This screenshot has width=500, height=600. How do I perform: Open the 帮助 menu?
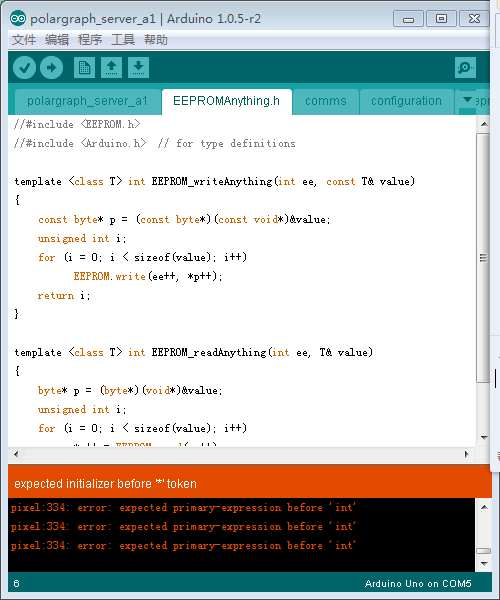(156, 40)
